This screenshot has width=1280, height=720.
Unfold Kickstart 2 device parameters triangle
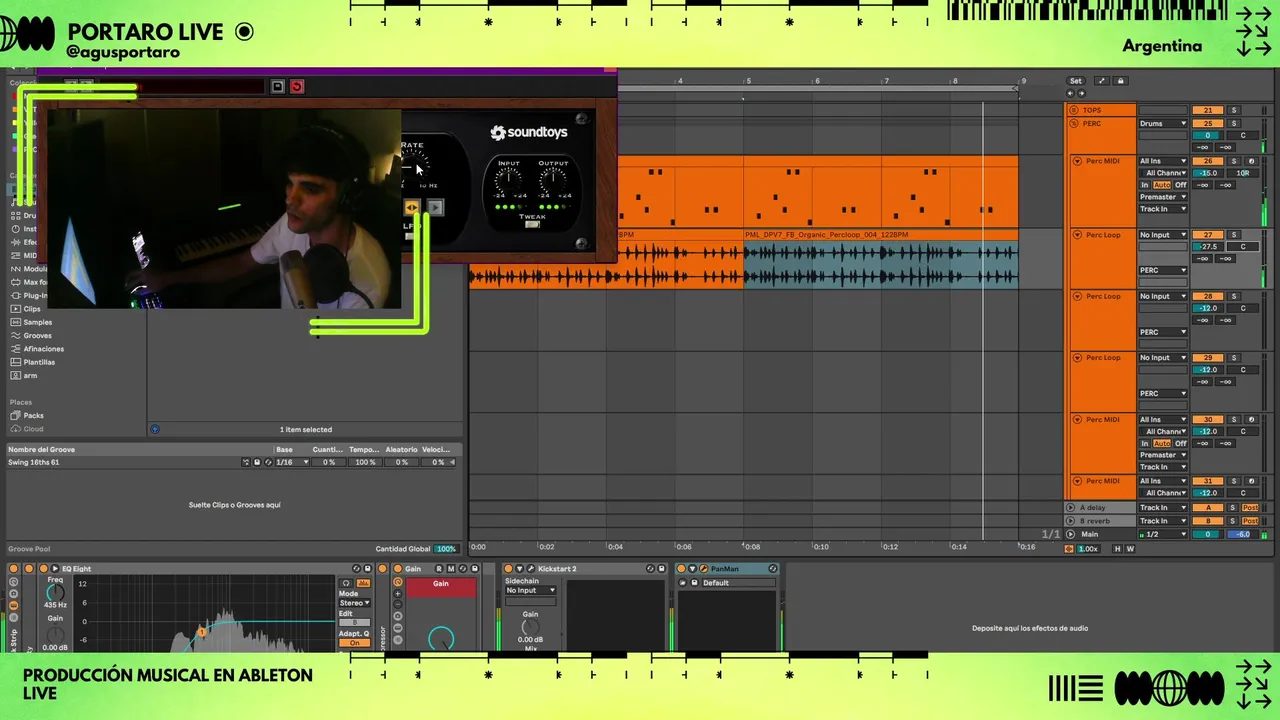point(519,569)
